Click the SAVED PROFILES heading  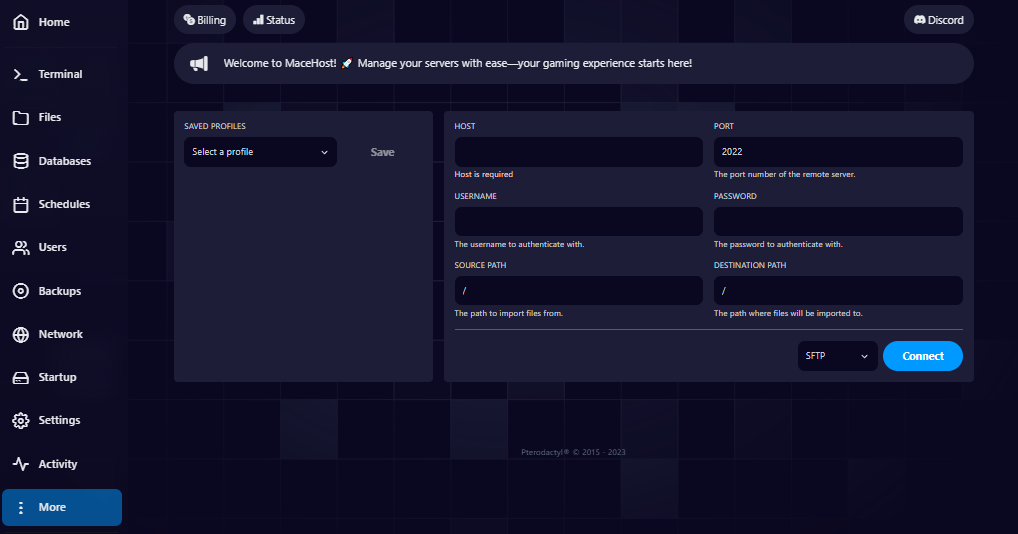(x=215, y=127)
